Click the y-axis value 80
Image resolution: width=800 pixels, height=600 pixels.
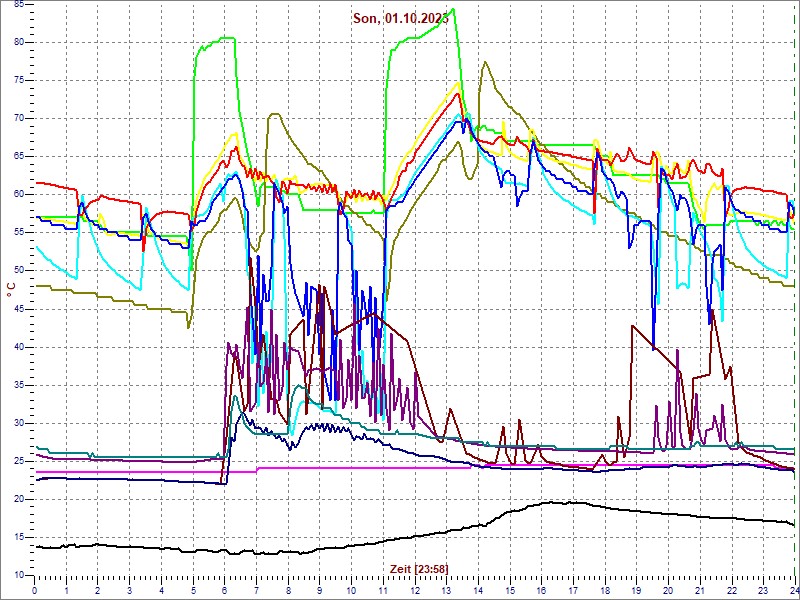pyautogui.click(x=19, y=42)
